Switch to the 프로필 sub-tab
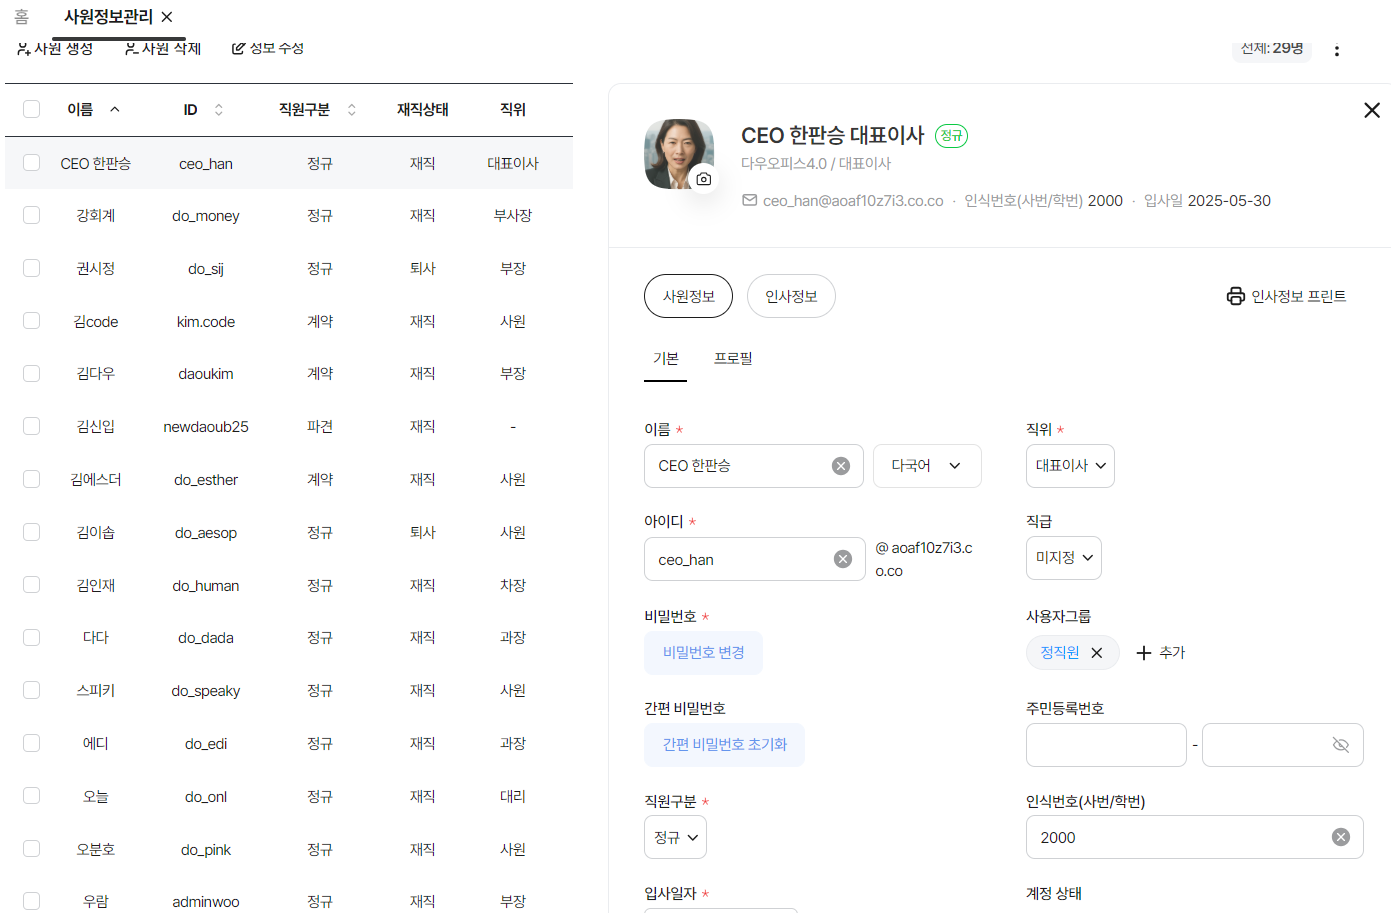 point(733,359)
